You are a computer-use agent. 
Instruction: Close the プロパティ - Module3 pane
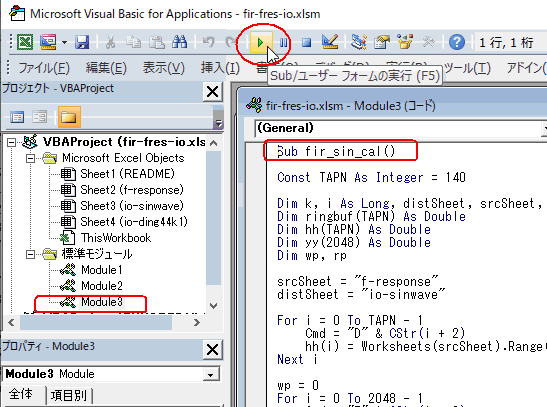[213, 350]
